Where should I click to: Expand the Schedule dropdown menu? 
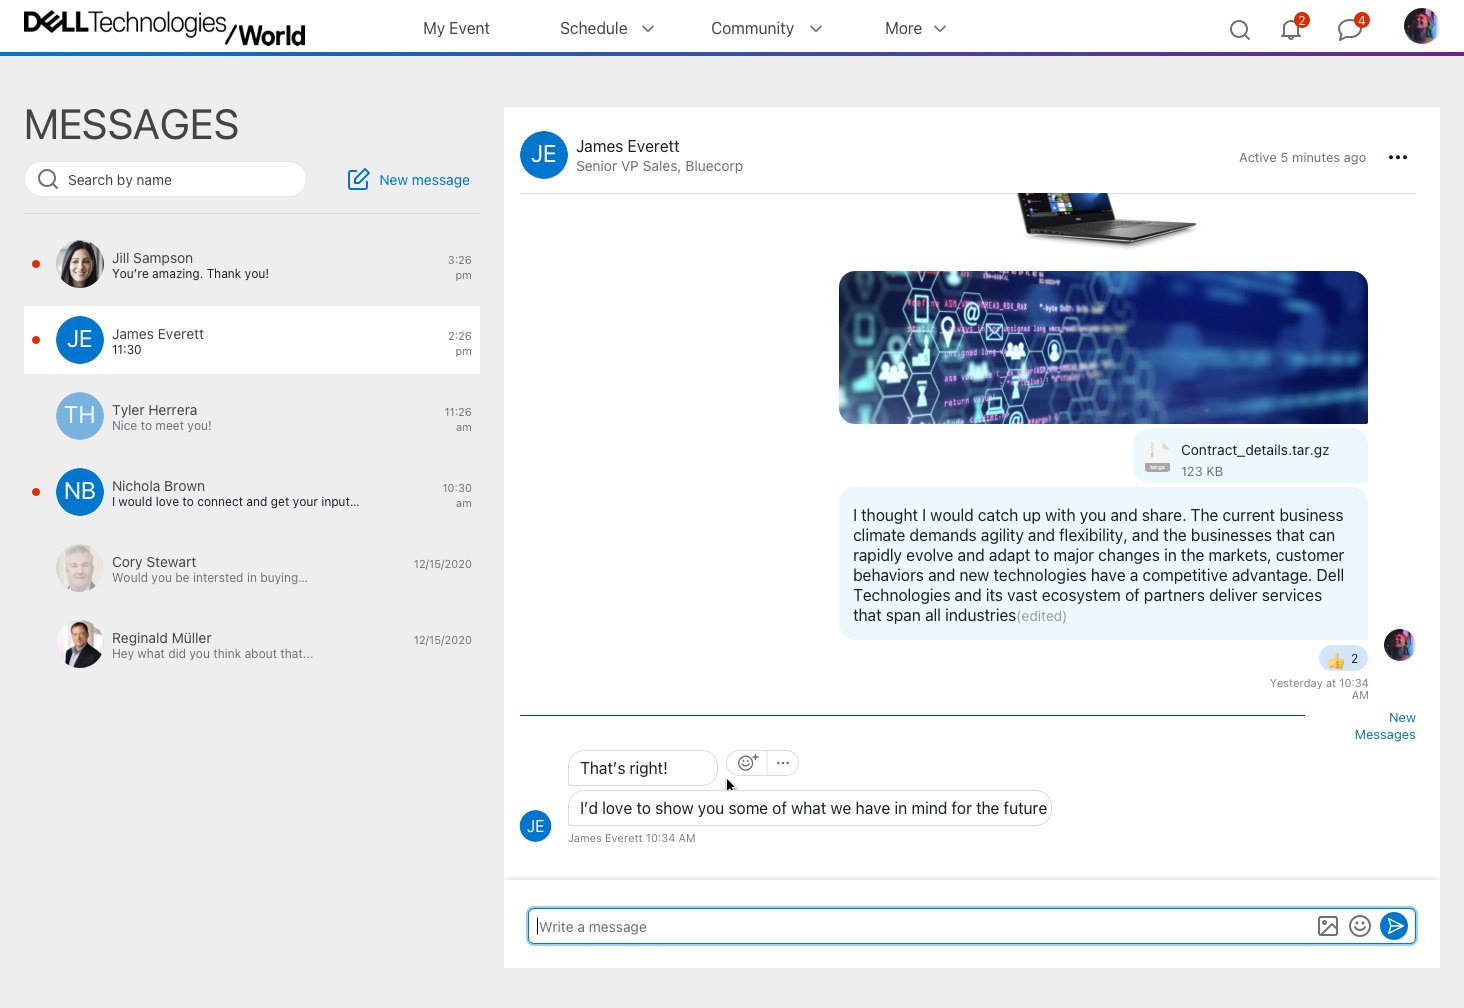coord(607,29)
